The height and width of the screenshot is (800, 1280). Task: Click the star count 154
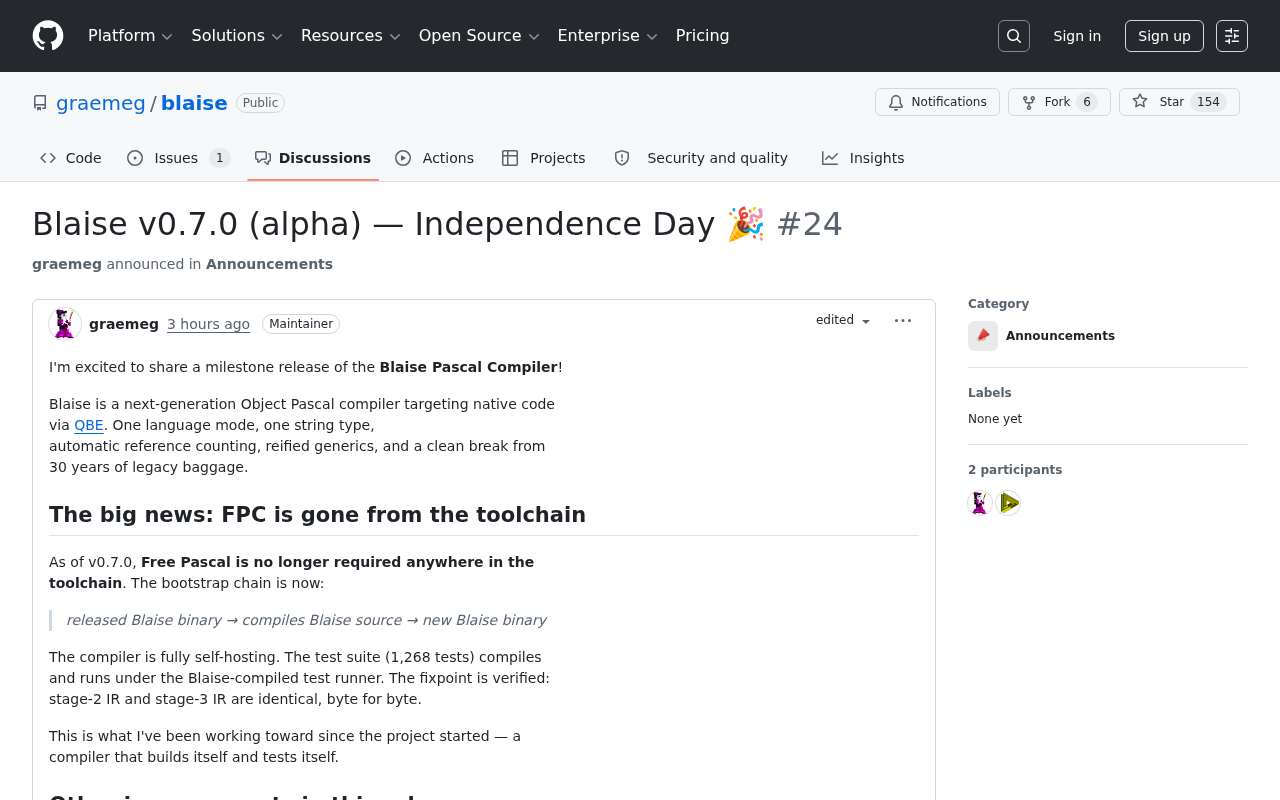pyautogui.click(x=1208, y=102)
